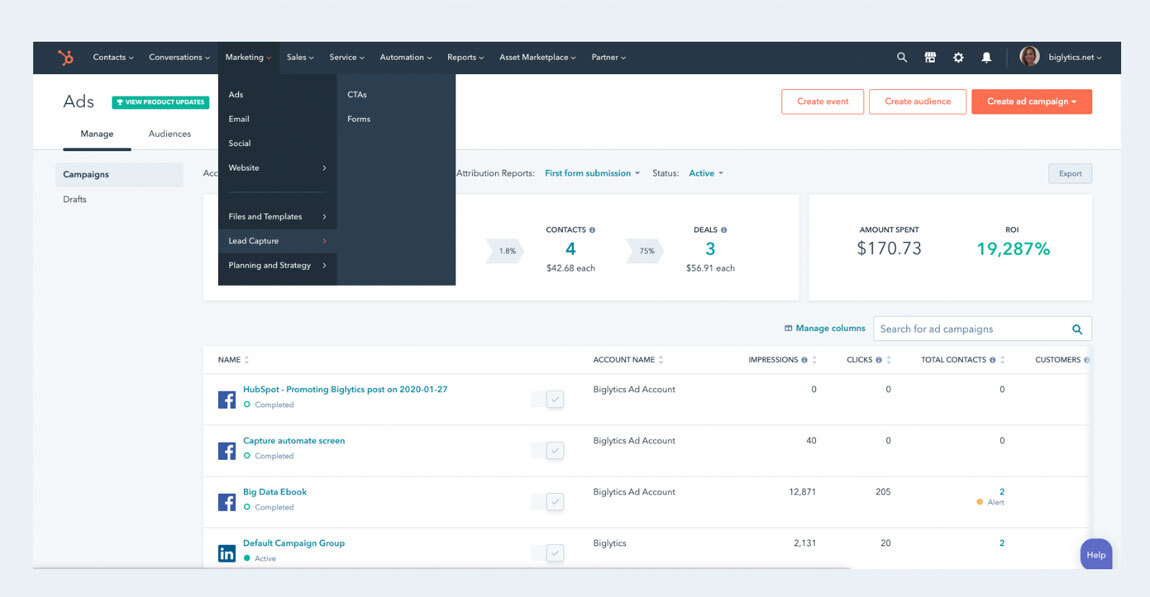Screen dimensions: 1150x597
Task: Toggle off the Capture automate screen campaign
Action: [549, 449]
